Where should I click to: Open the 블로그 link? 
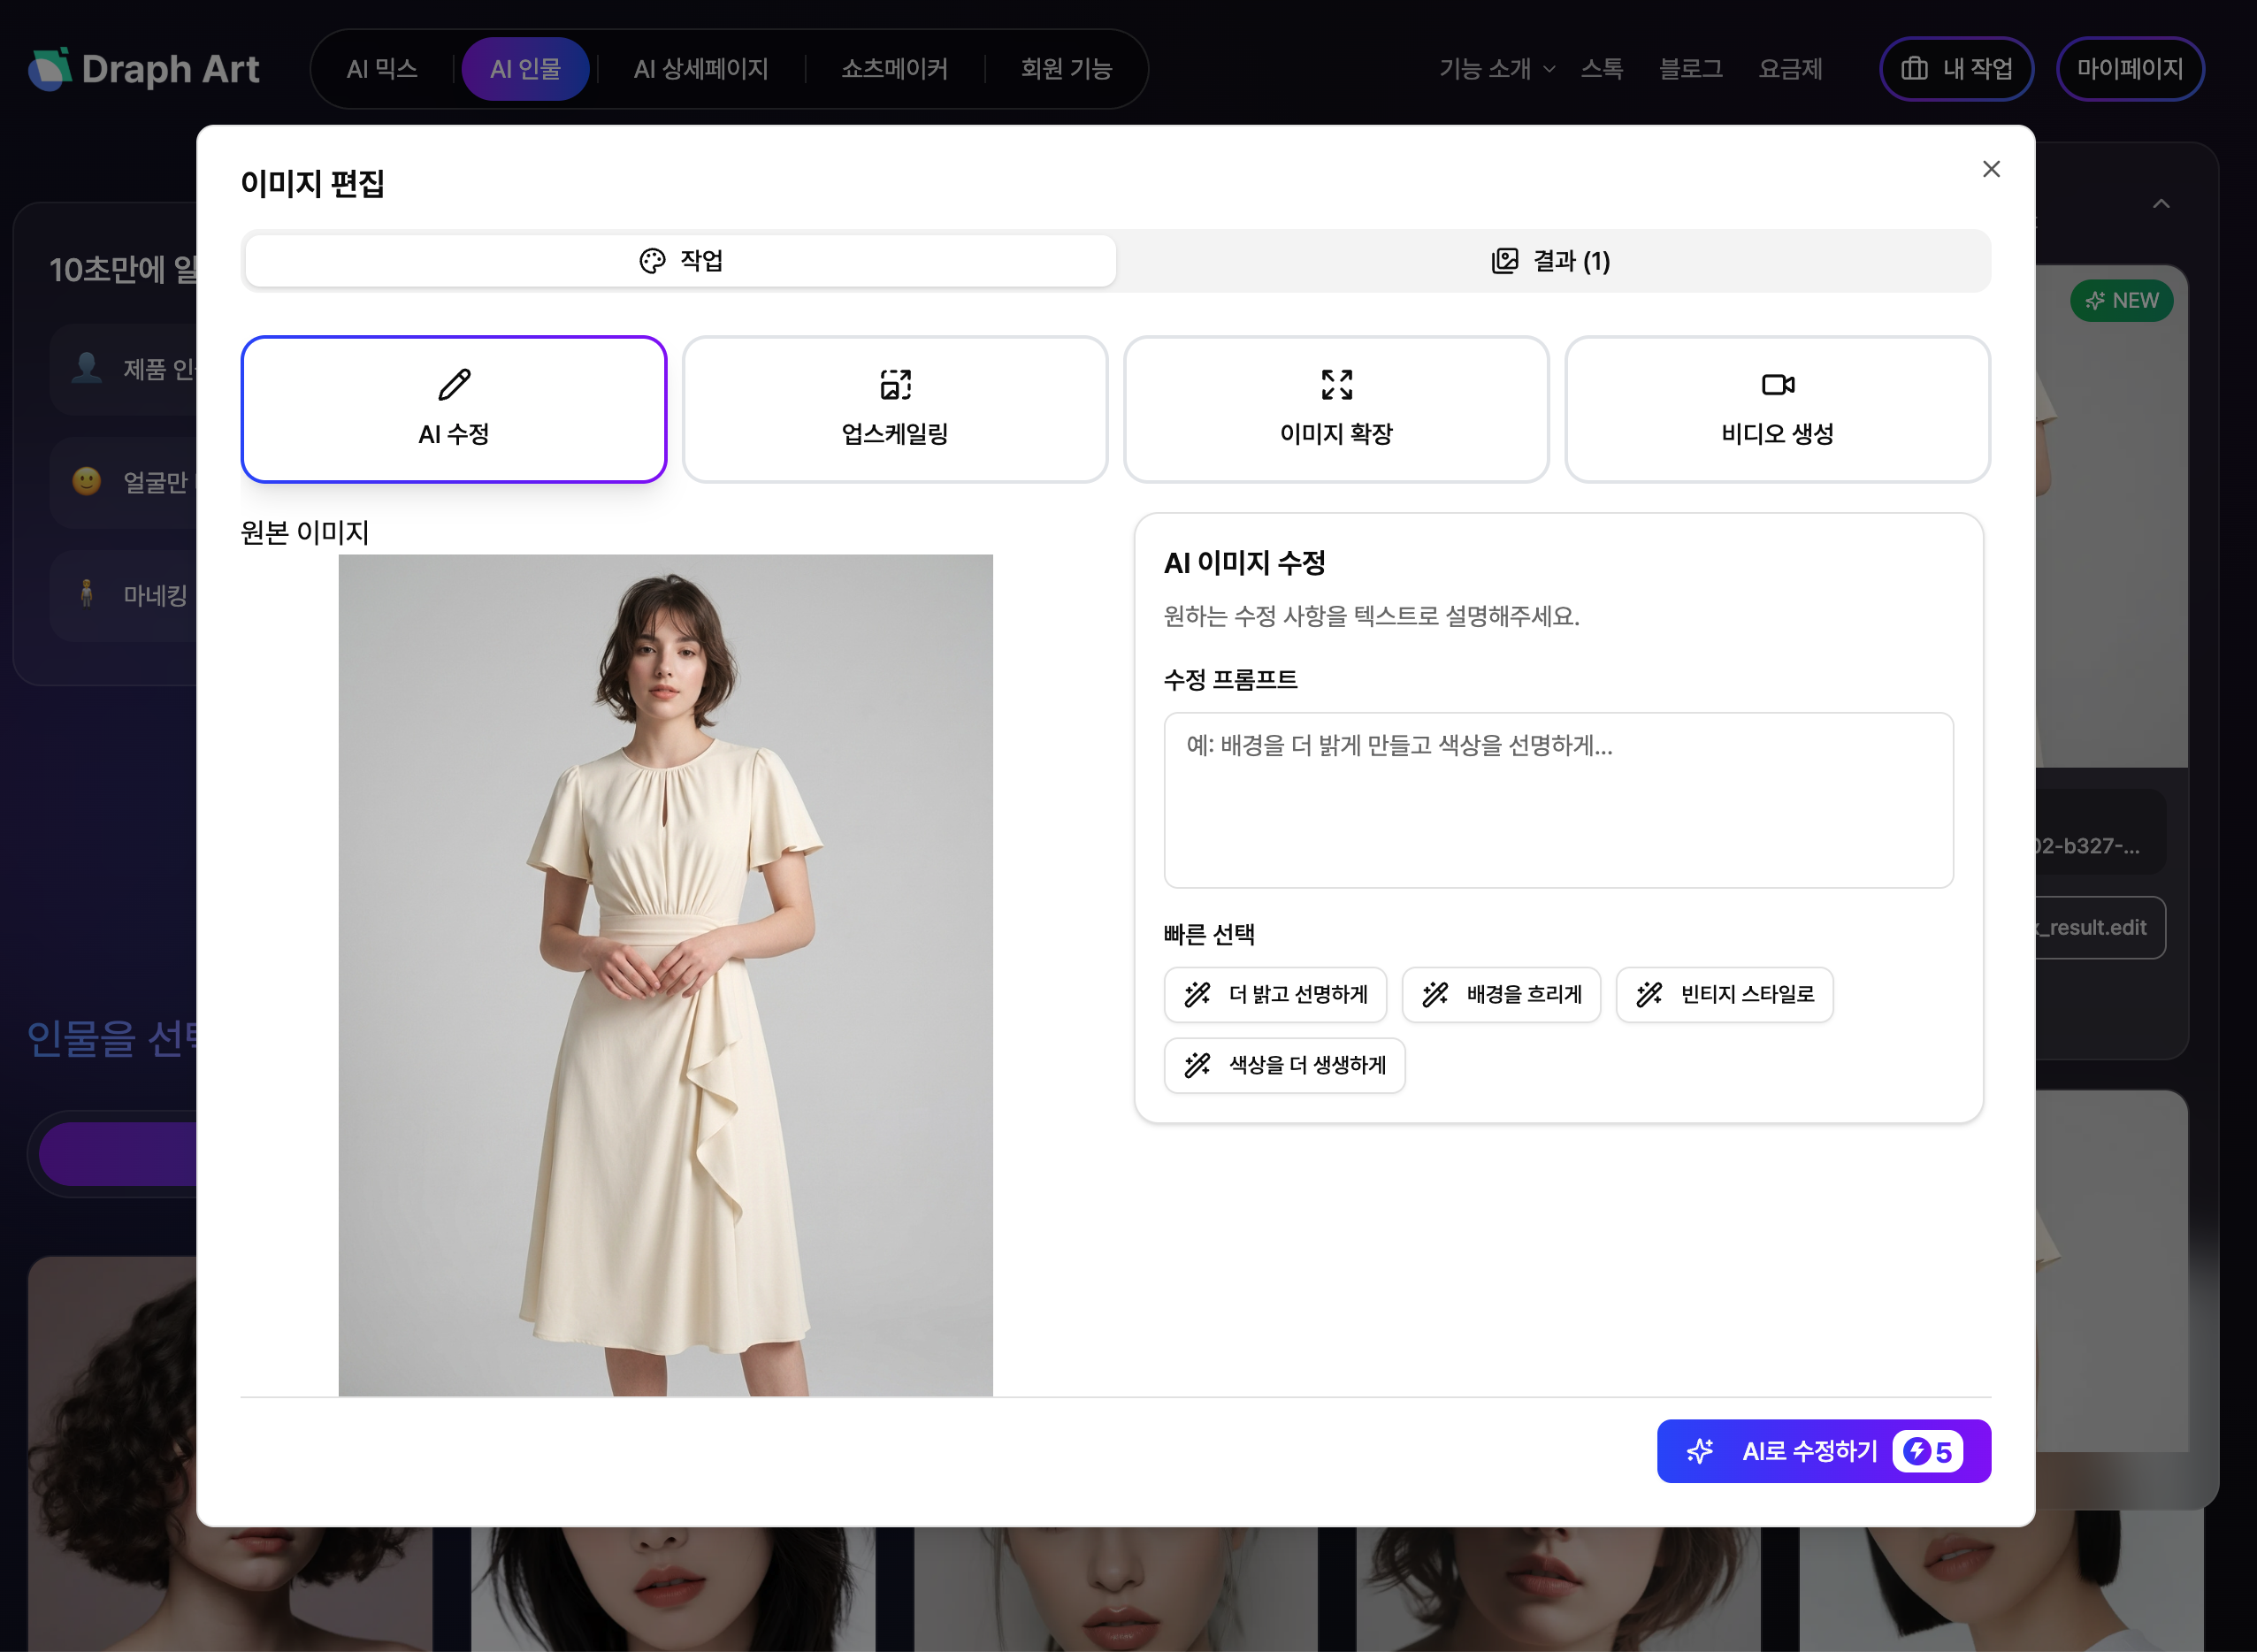1690,69
